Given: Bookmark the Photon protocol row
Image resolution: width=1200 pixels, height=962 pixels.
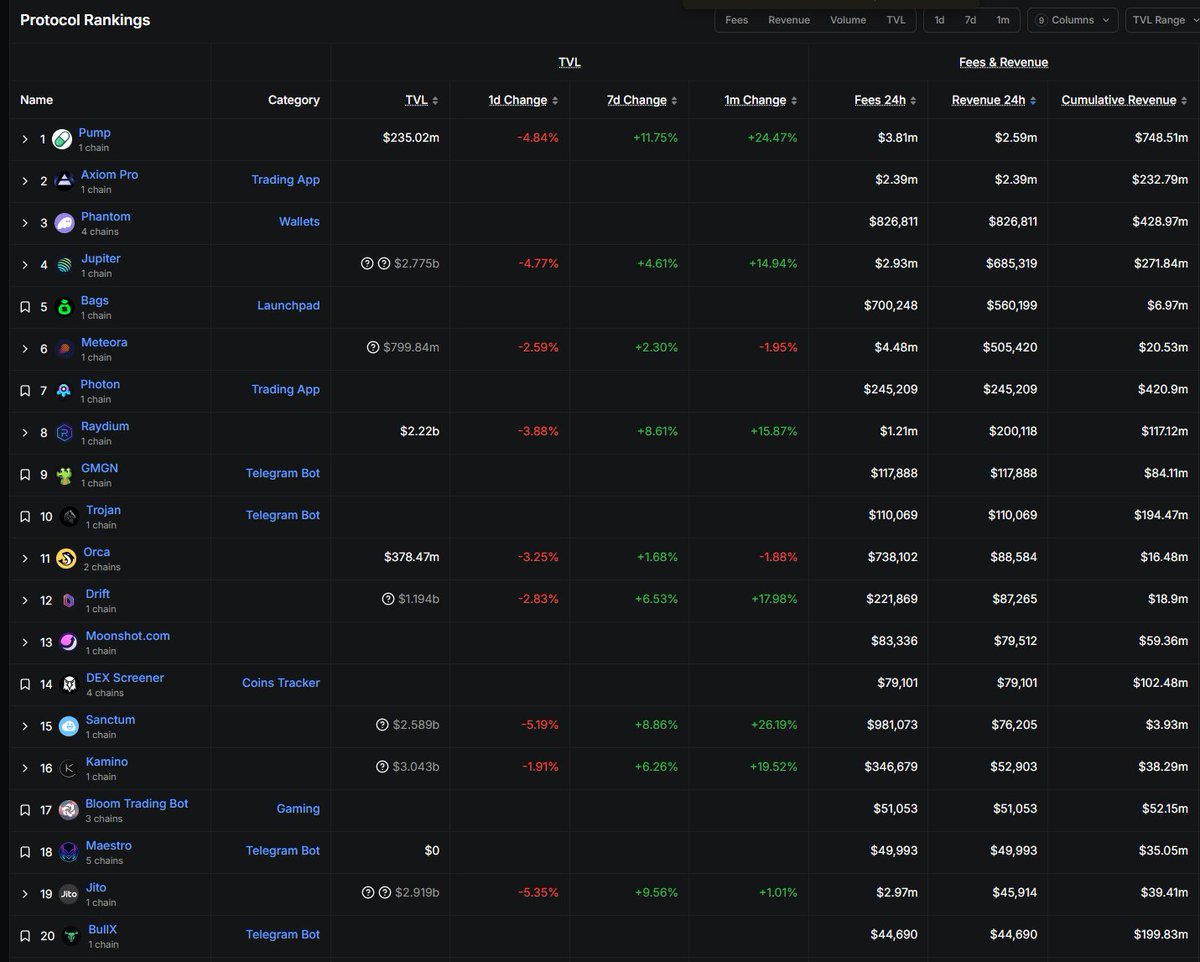Looking at the screenshot, I should point(25,391).
